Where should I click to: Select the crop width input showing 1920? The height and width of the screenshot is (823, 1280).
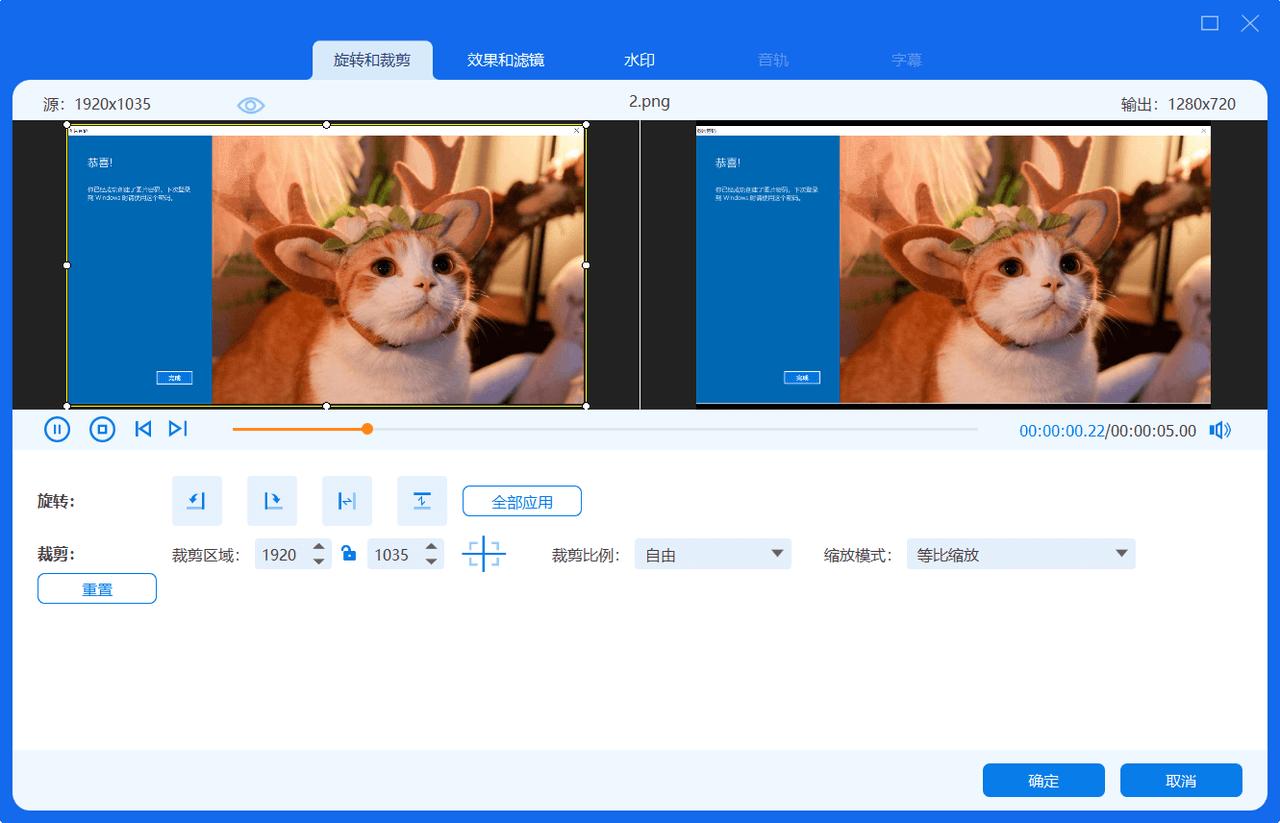285,554
